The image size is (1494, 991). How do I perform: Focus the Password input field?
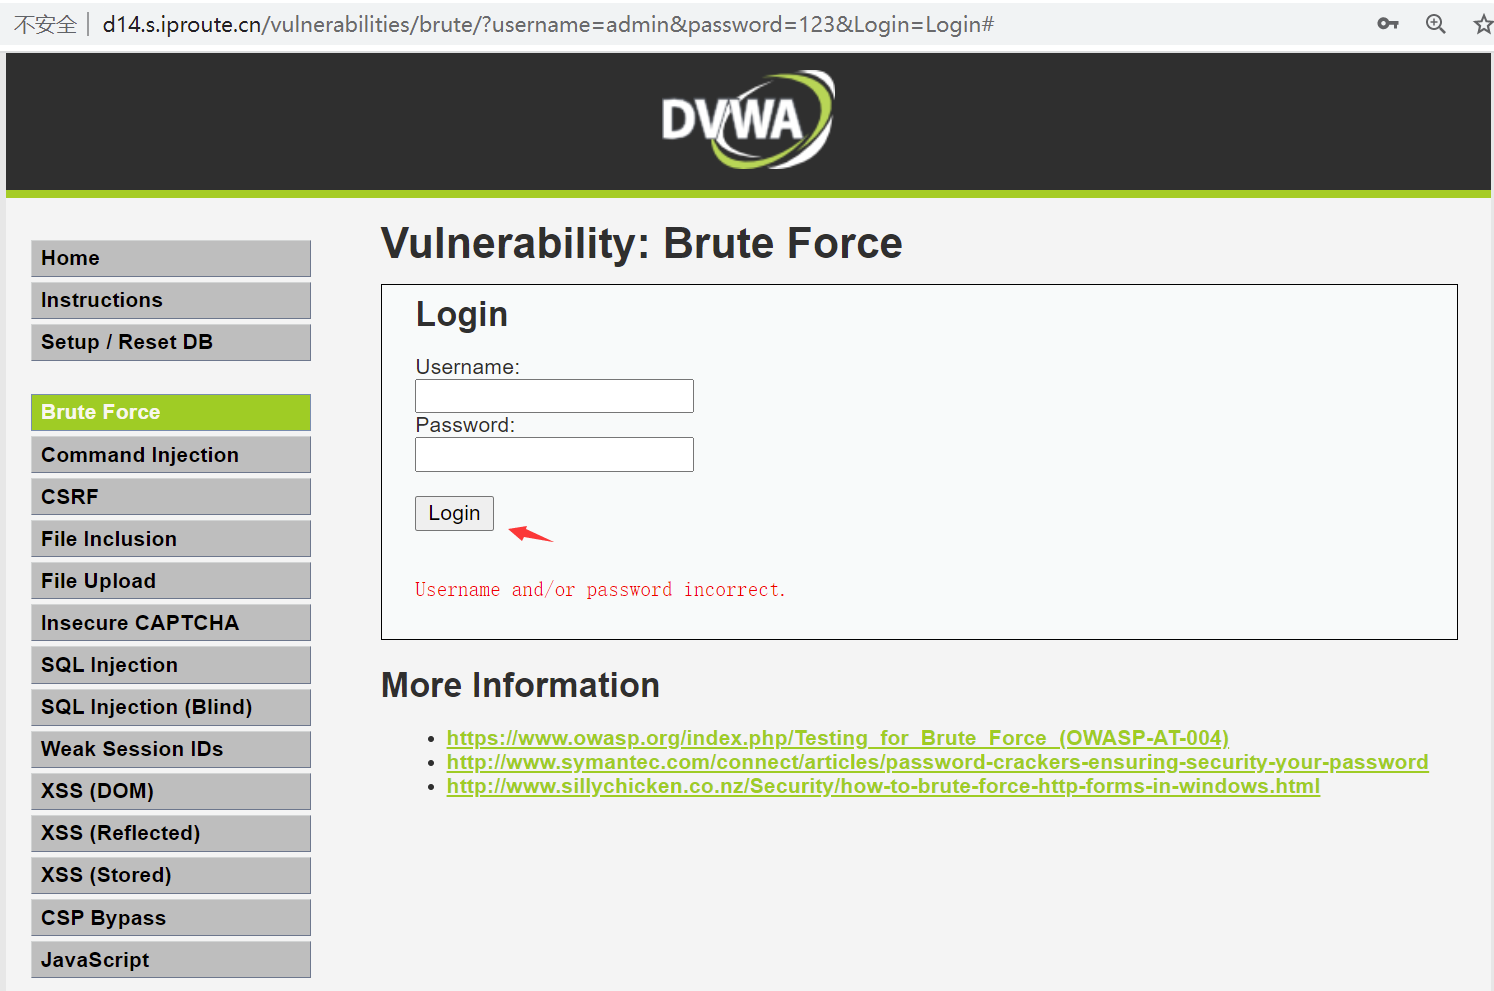coord(554,454)
